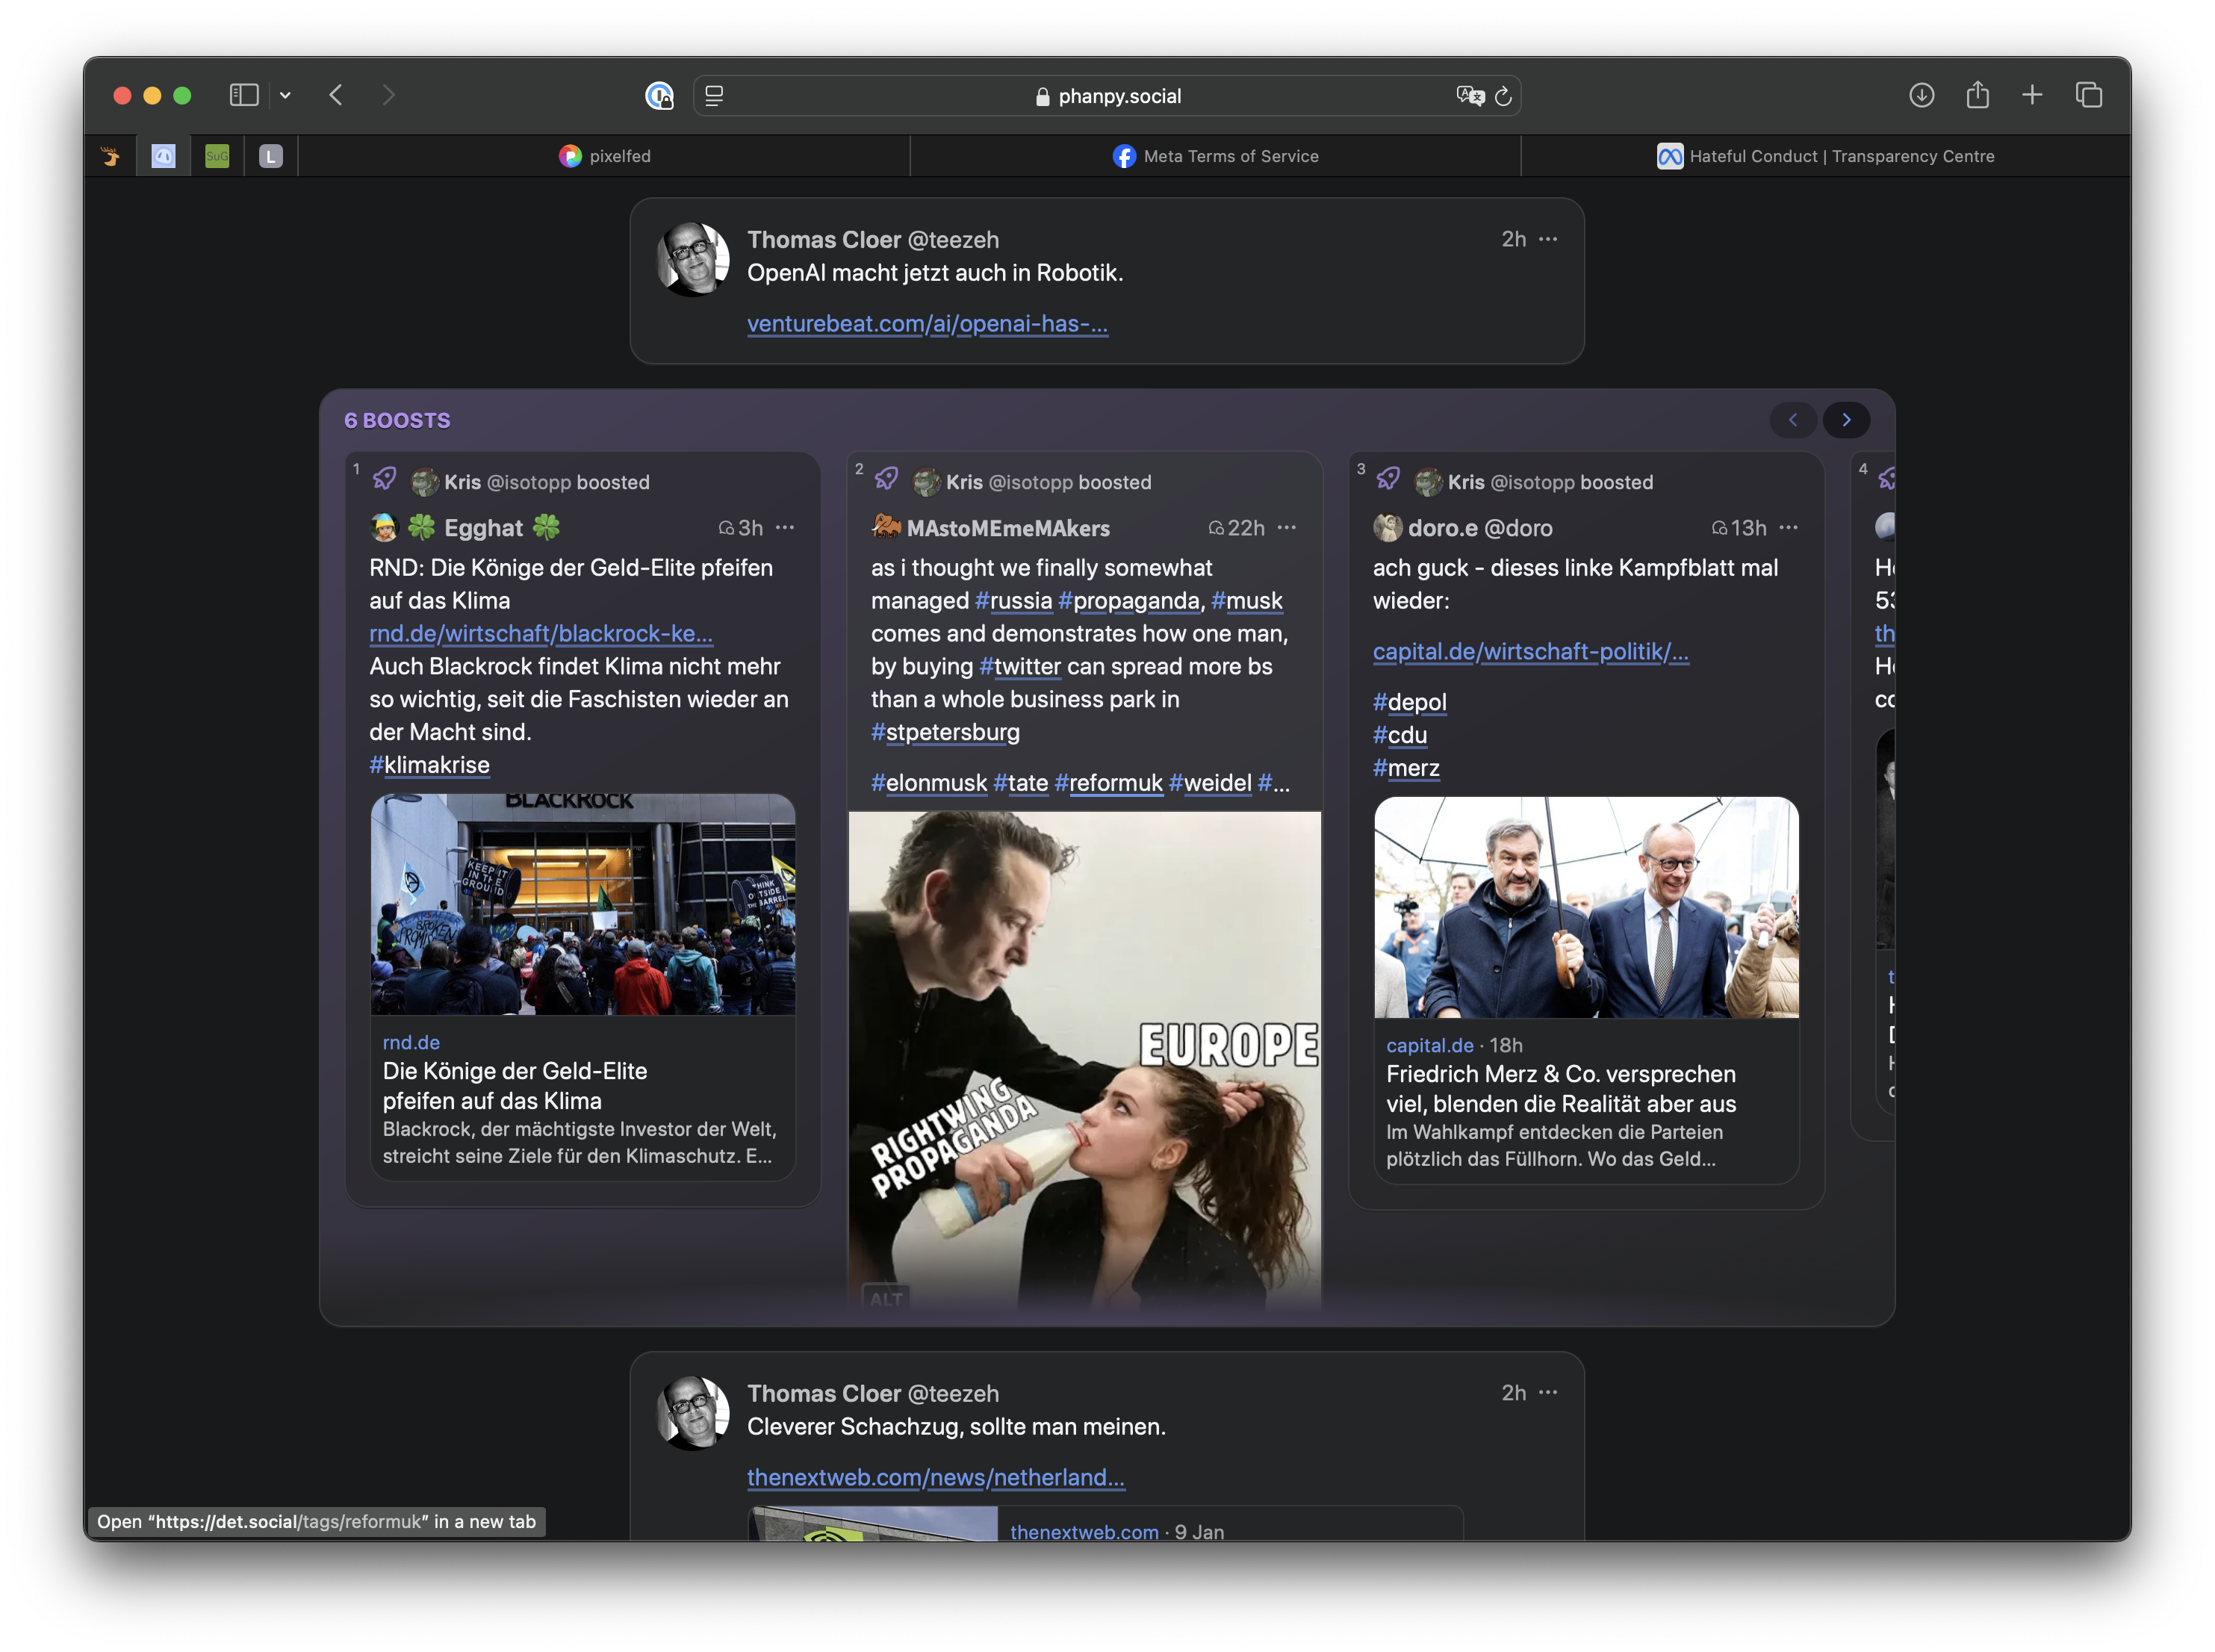Show the tab overview

(2089, 95)
